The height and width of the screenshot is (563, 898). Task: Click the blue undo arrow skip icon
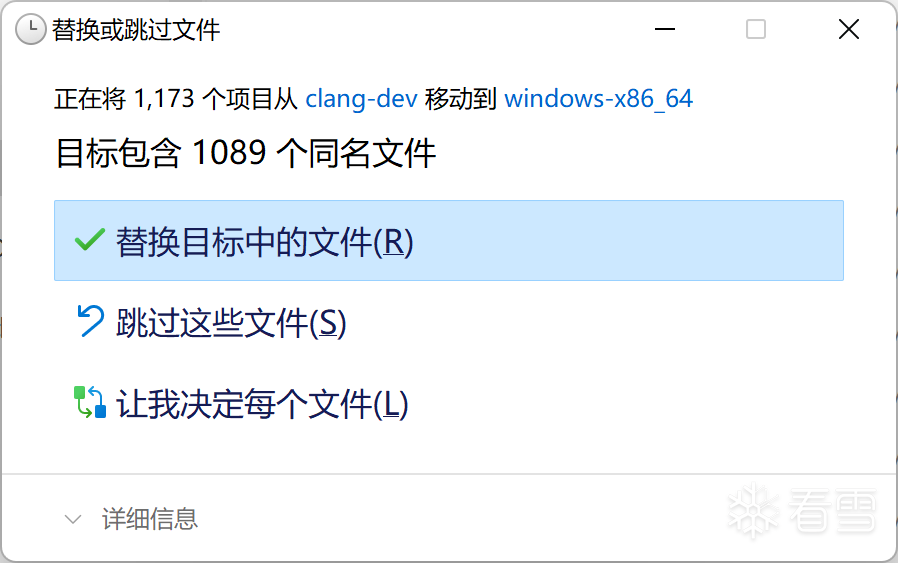(90, 321)
